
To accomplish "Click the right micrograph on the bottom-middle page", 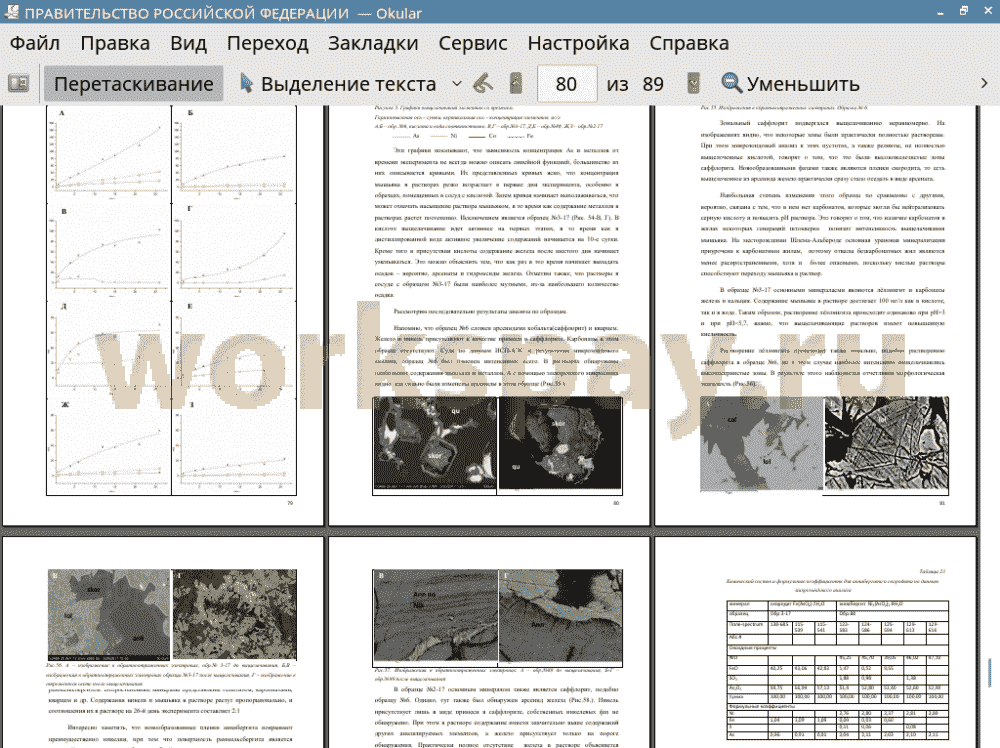I will 561,616.
